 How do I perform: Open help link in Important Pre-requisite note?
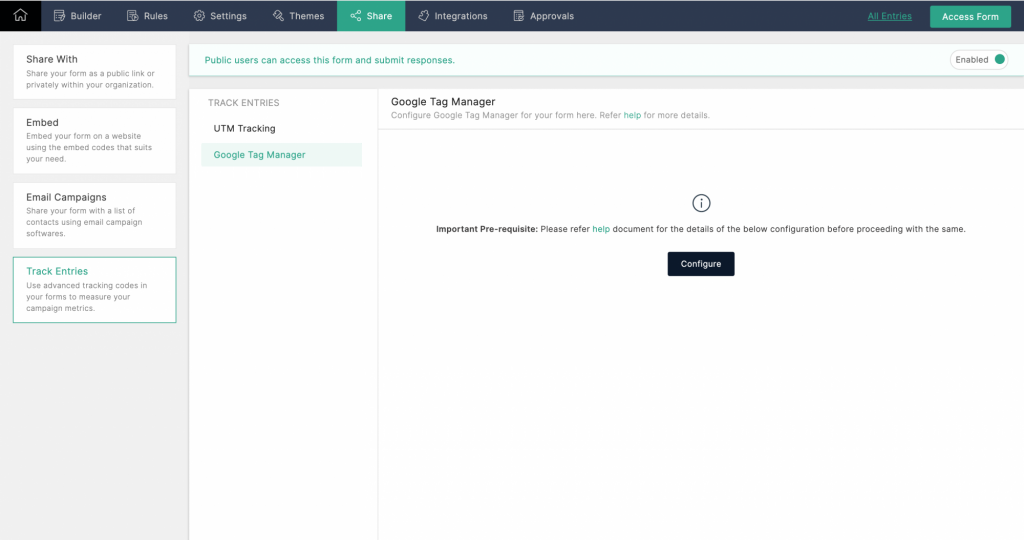tap(601, 229)
